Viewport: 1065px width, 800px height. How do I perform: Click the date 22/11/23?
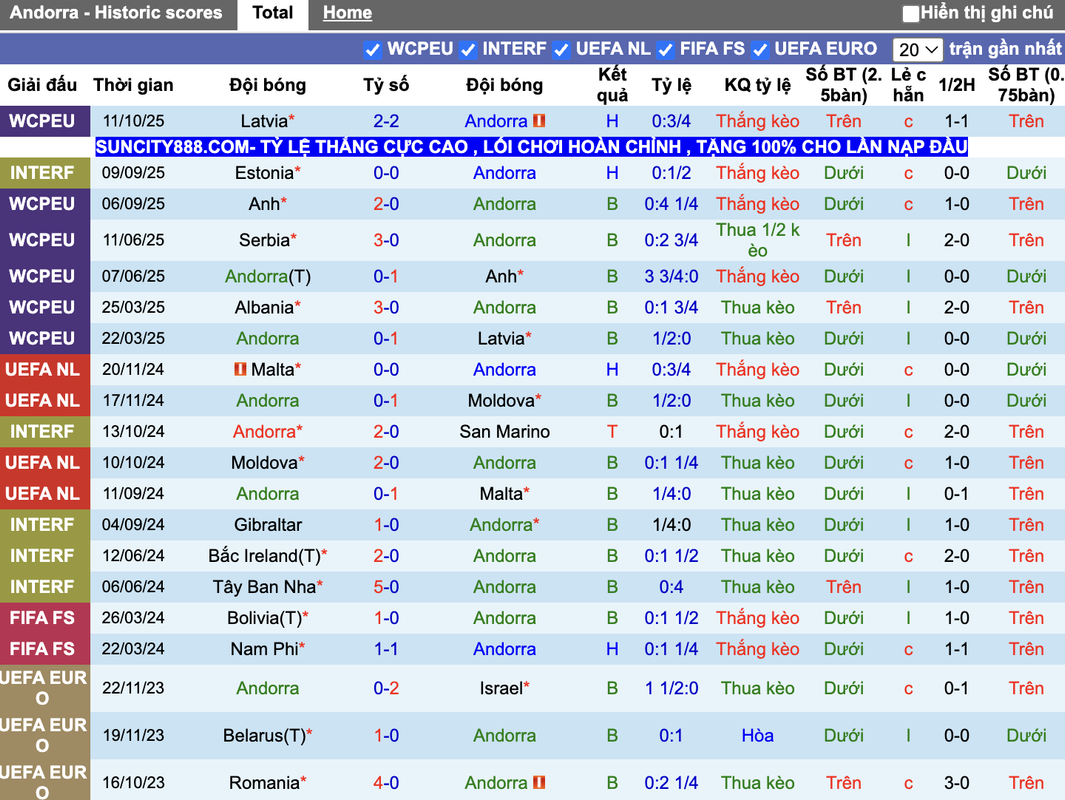[x=133, y=689]
